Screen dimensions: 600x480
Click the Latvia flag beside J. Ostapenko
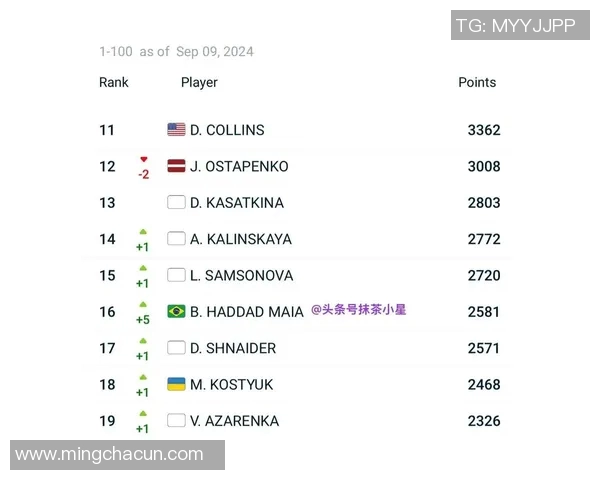[176, 166]
